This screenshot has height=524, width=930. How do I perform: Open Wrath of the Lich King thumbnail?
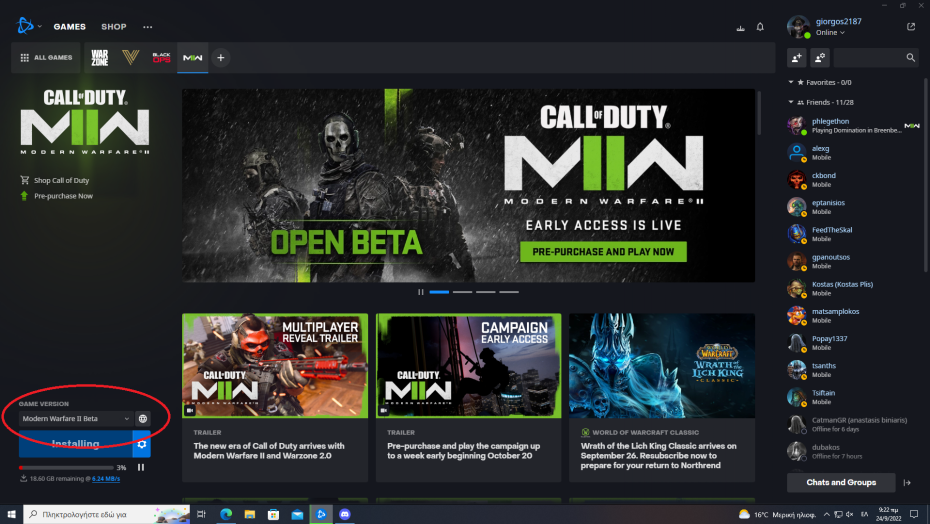coord(662,366)
